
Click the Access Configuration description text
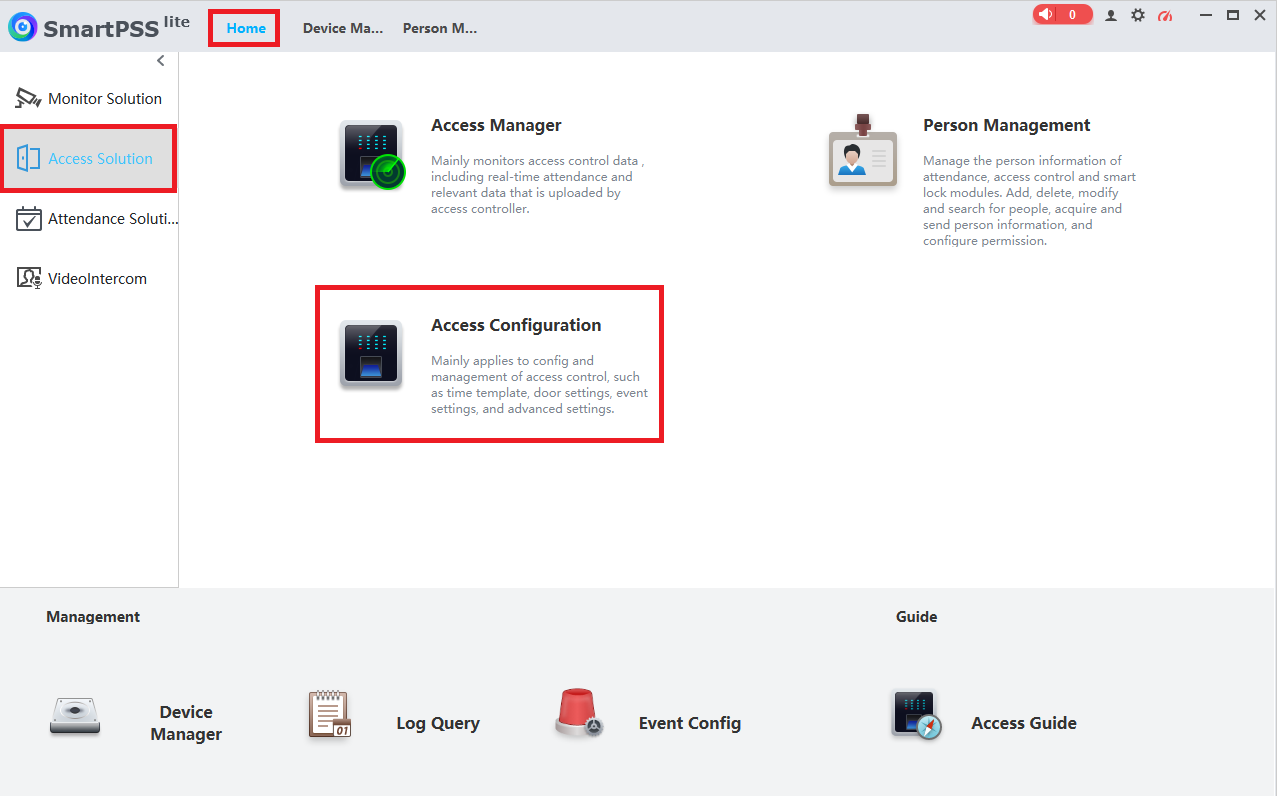pos(540,385)
